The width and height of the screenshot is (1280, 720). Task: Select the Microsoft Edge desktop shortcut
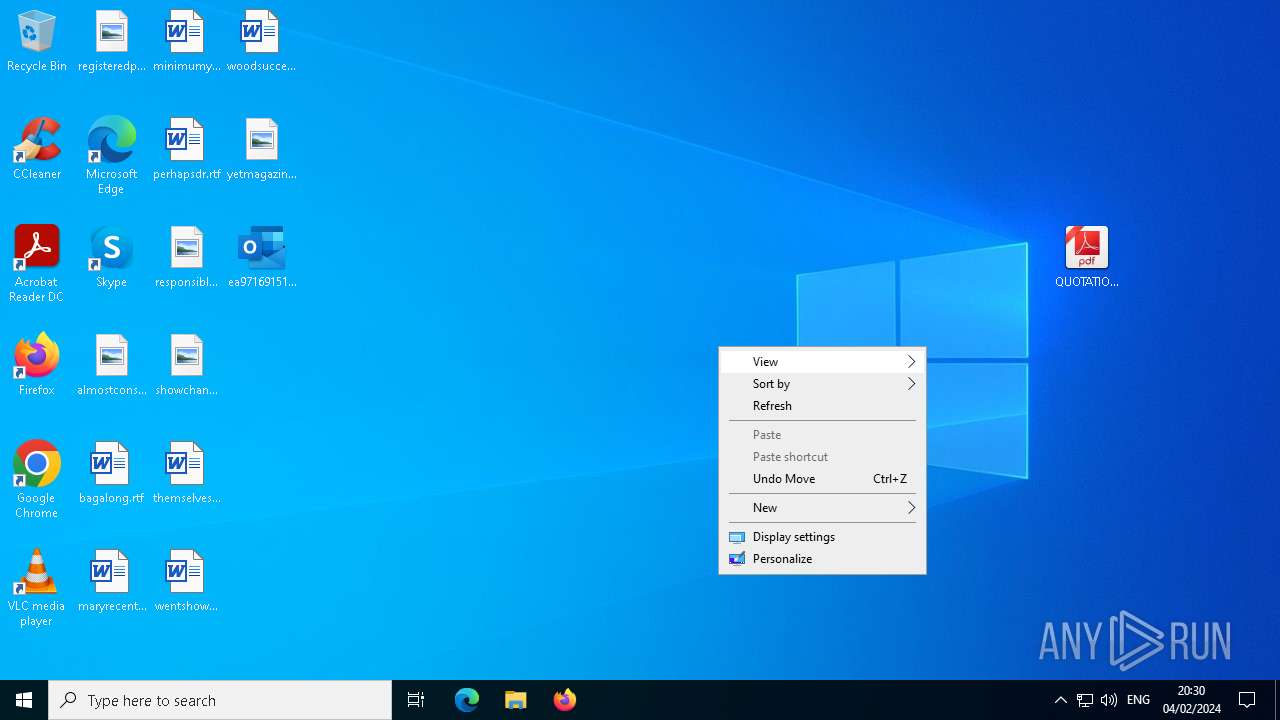(112, 156)
